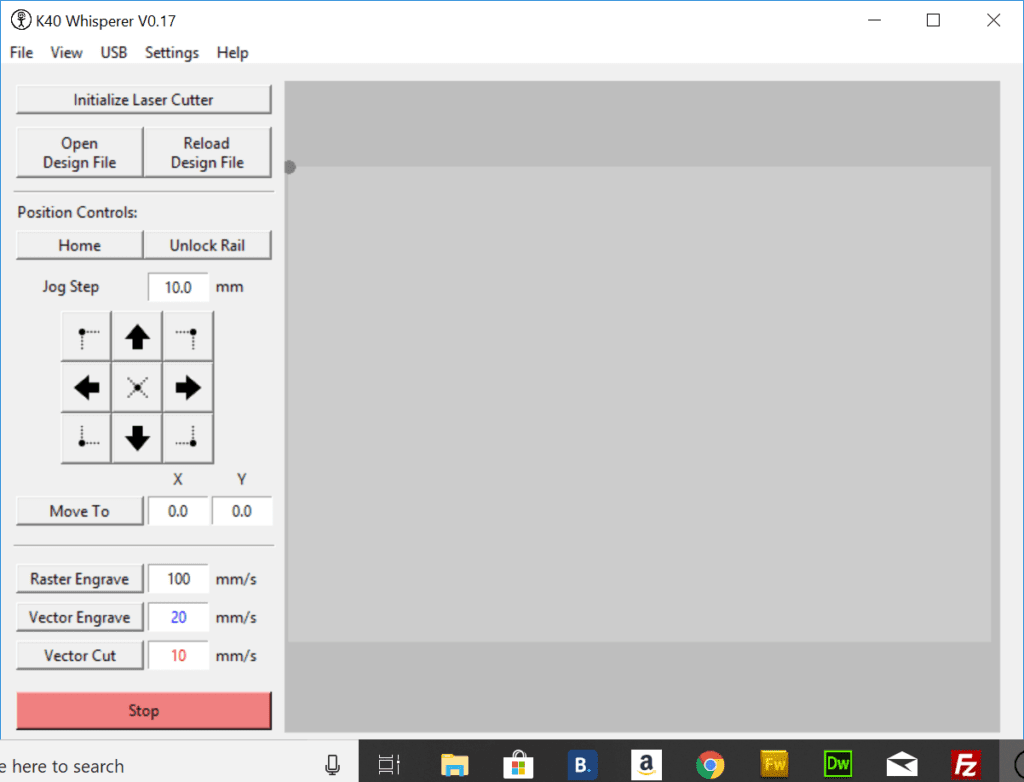1024x782 pixels.
Task: Click the Vector Cut speed field
Action: (x=178, y=655)
